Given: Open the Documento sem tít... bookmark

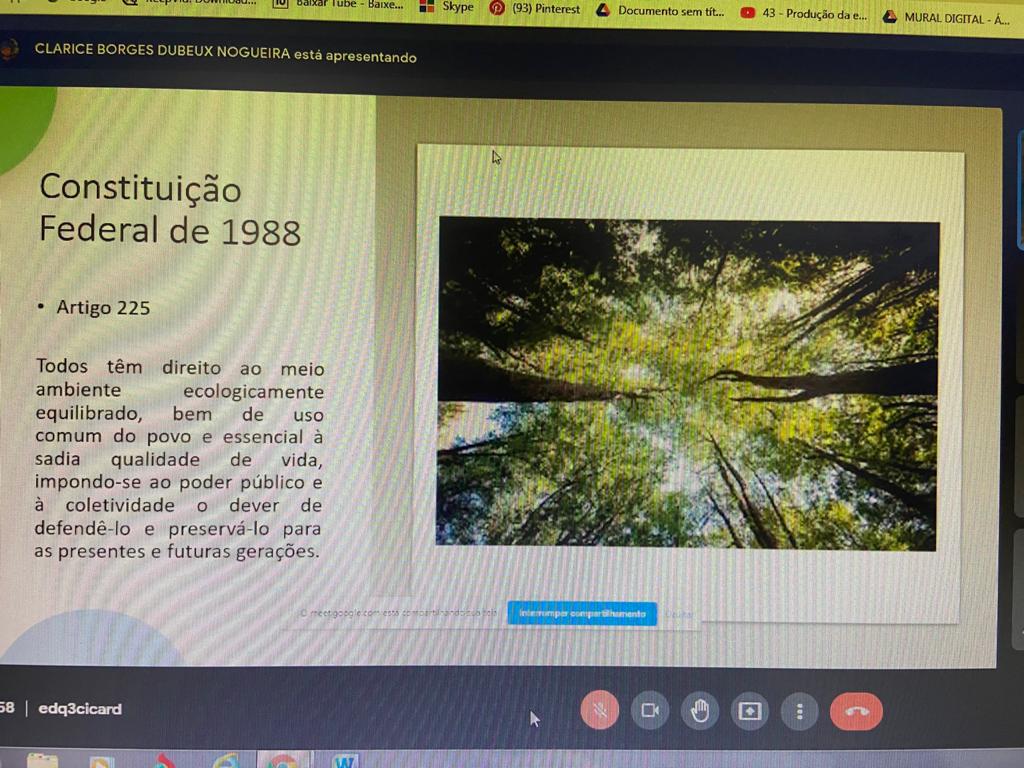Looking at the screenshot, I should point(661,10).
